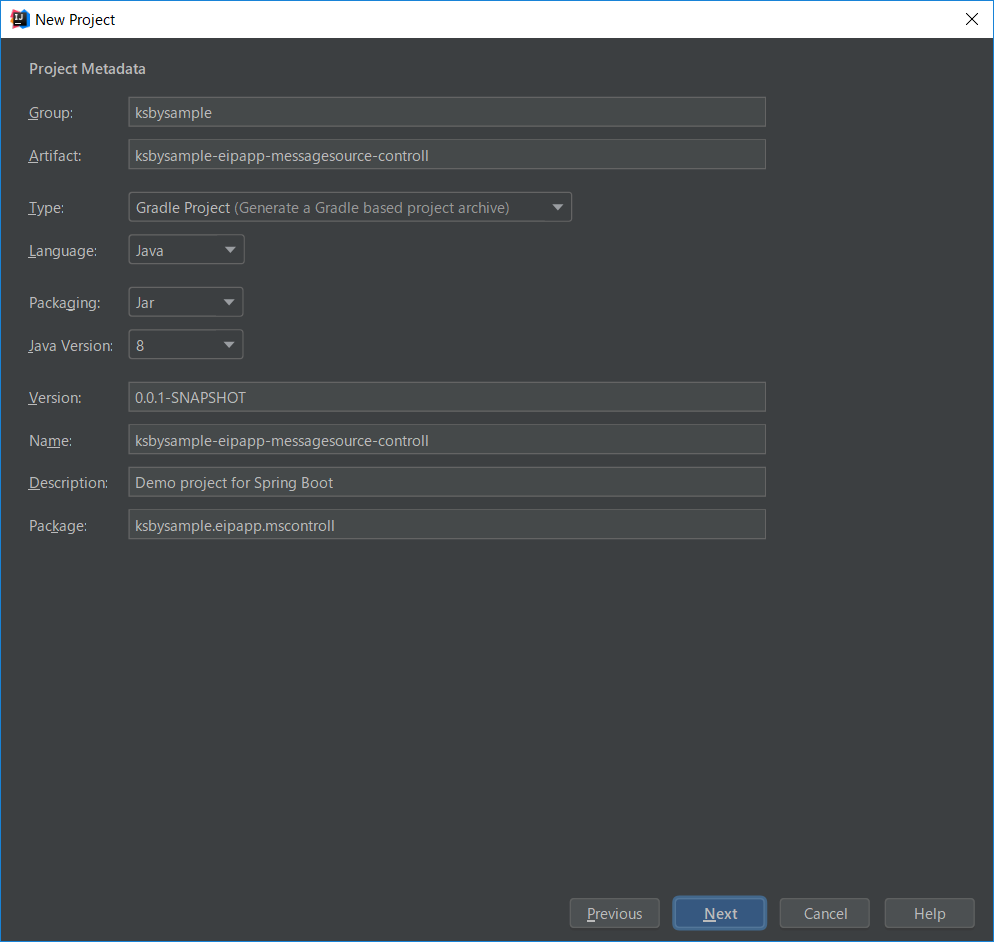Go back with the Previous button

click(614, 913)
